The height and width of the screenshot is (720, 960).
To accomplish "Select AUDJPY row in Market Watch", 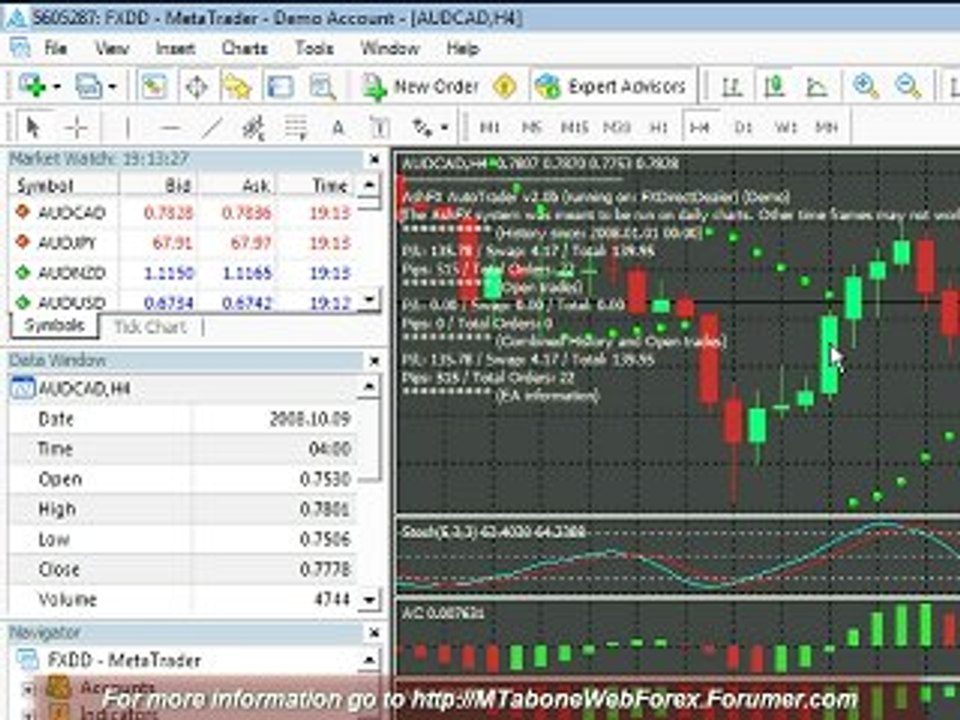I will click(184, 242).
